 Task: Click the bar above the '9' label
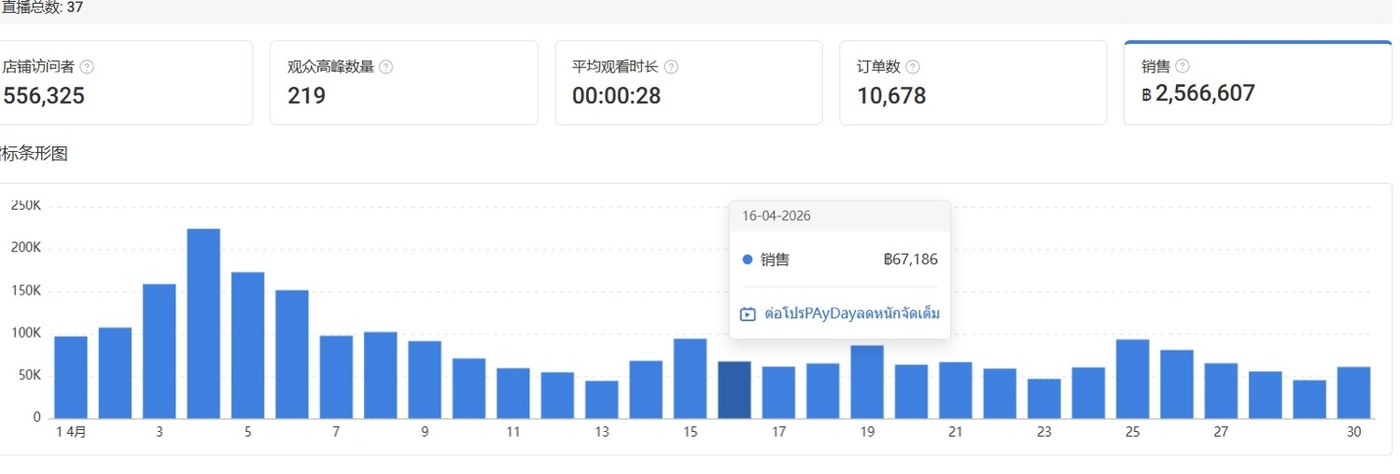coord(424,380)
